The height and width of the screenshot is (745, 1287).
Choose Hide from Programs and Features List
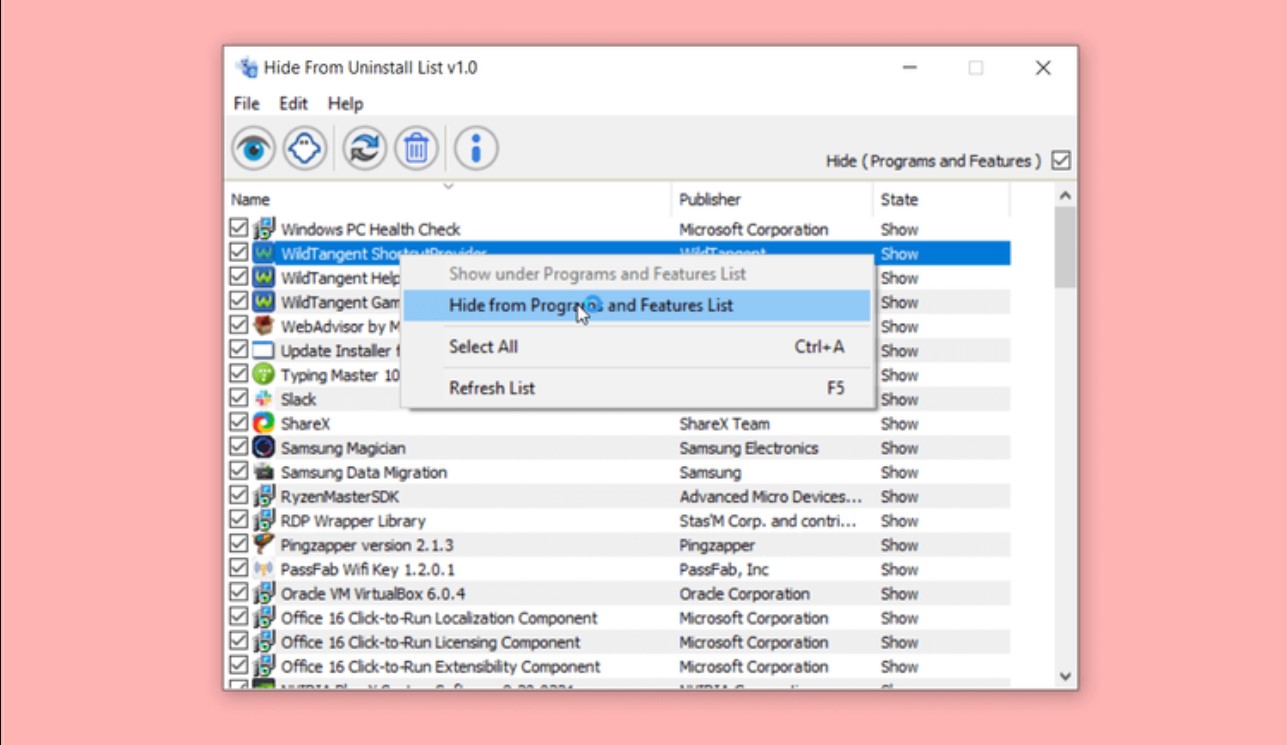(636, 306)
